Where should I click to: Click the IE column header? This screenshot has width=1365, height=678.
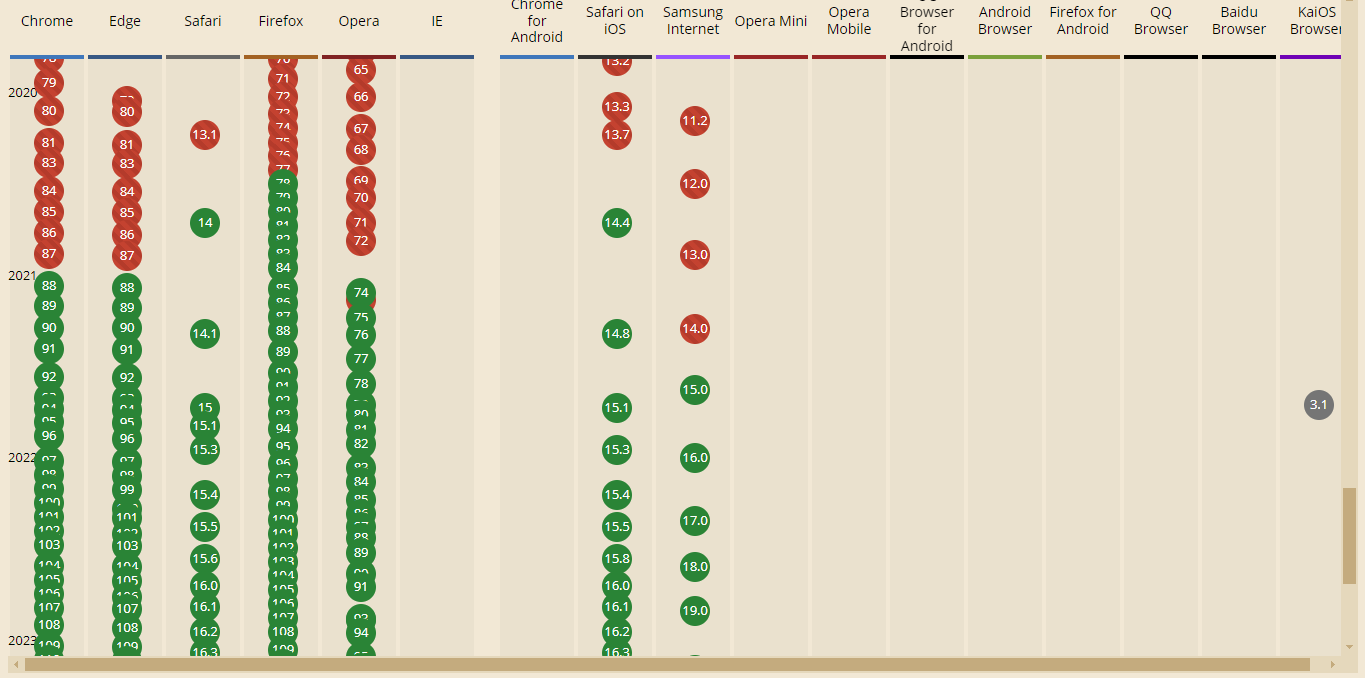point(437,21)
